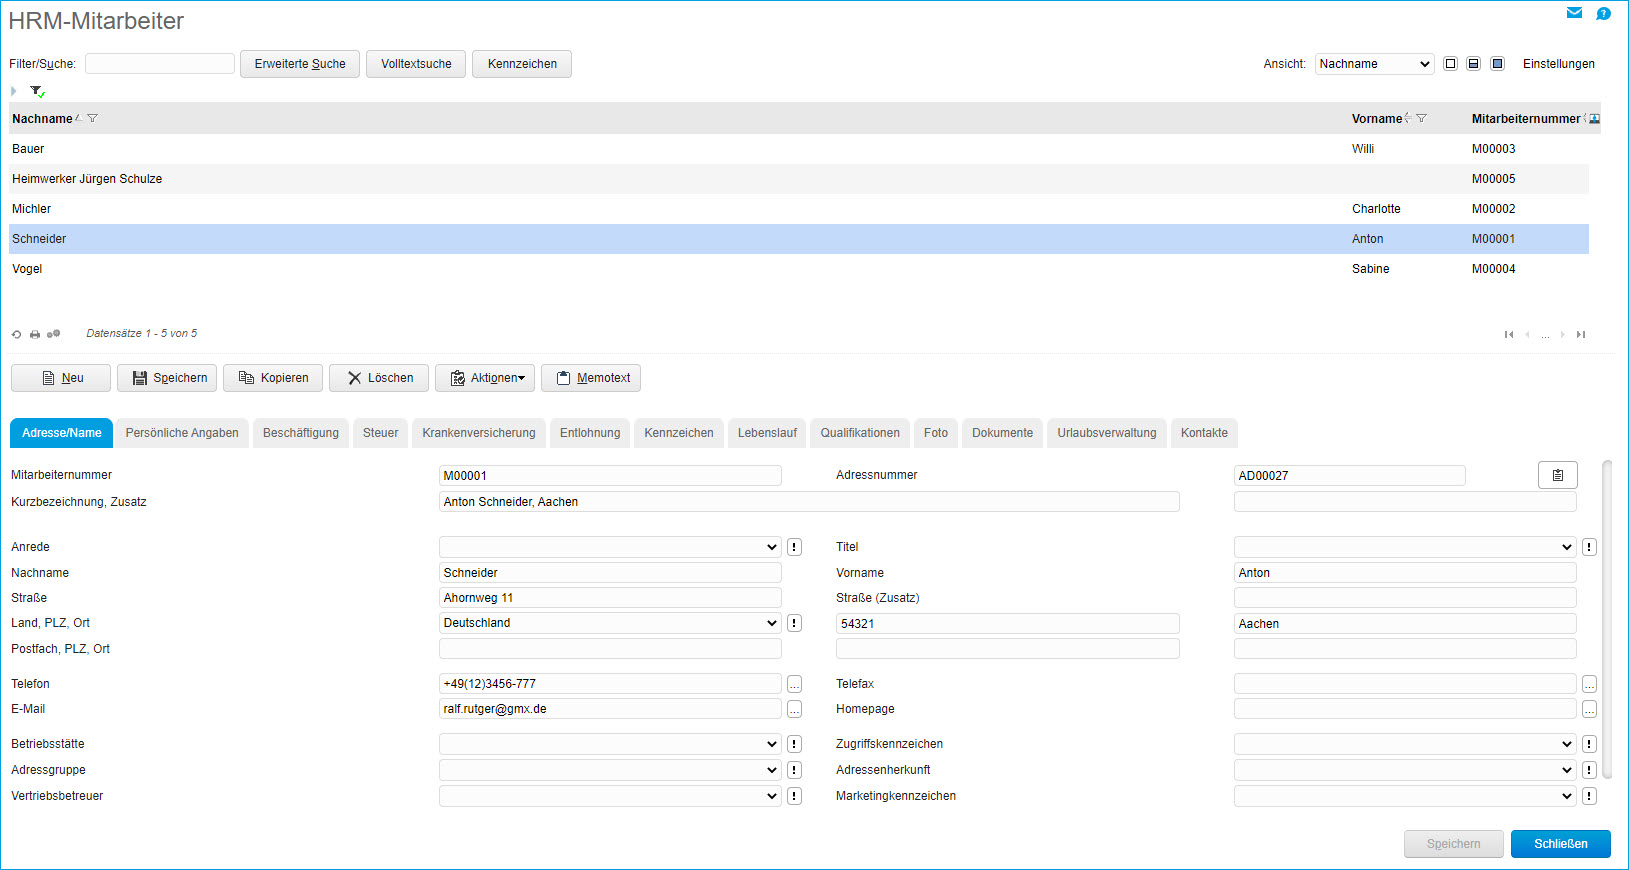Screen dimensions: 1629x870
Task: Click the exclamation icon next to Anrede
Action: coord(794,547)
